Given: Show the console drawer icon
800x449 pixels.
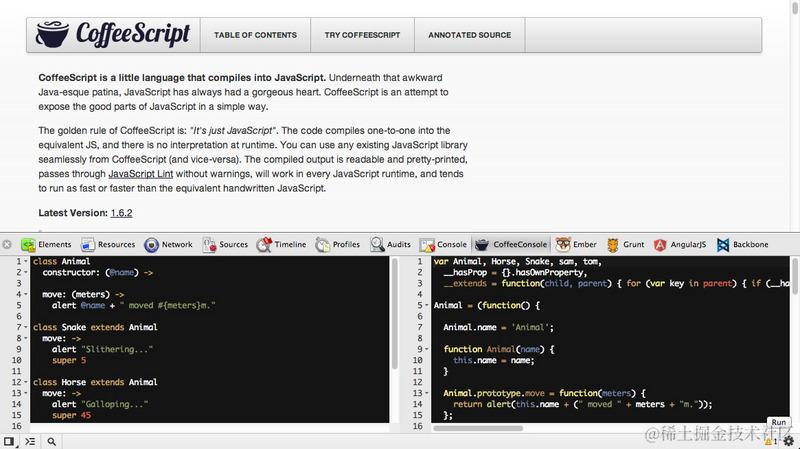Looking at the screenshot, I should (30, 441).
